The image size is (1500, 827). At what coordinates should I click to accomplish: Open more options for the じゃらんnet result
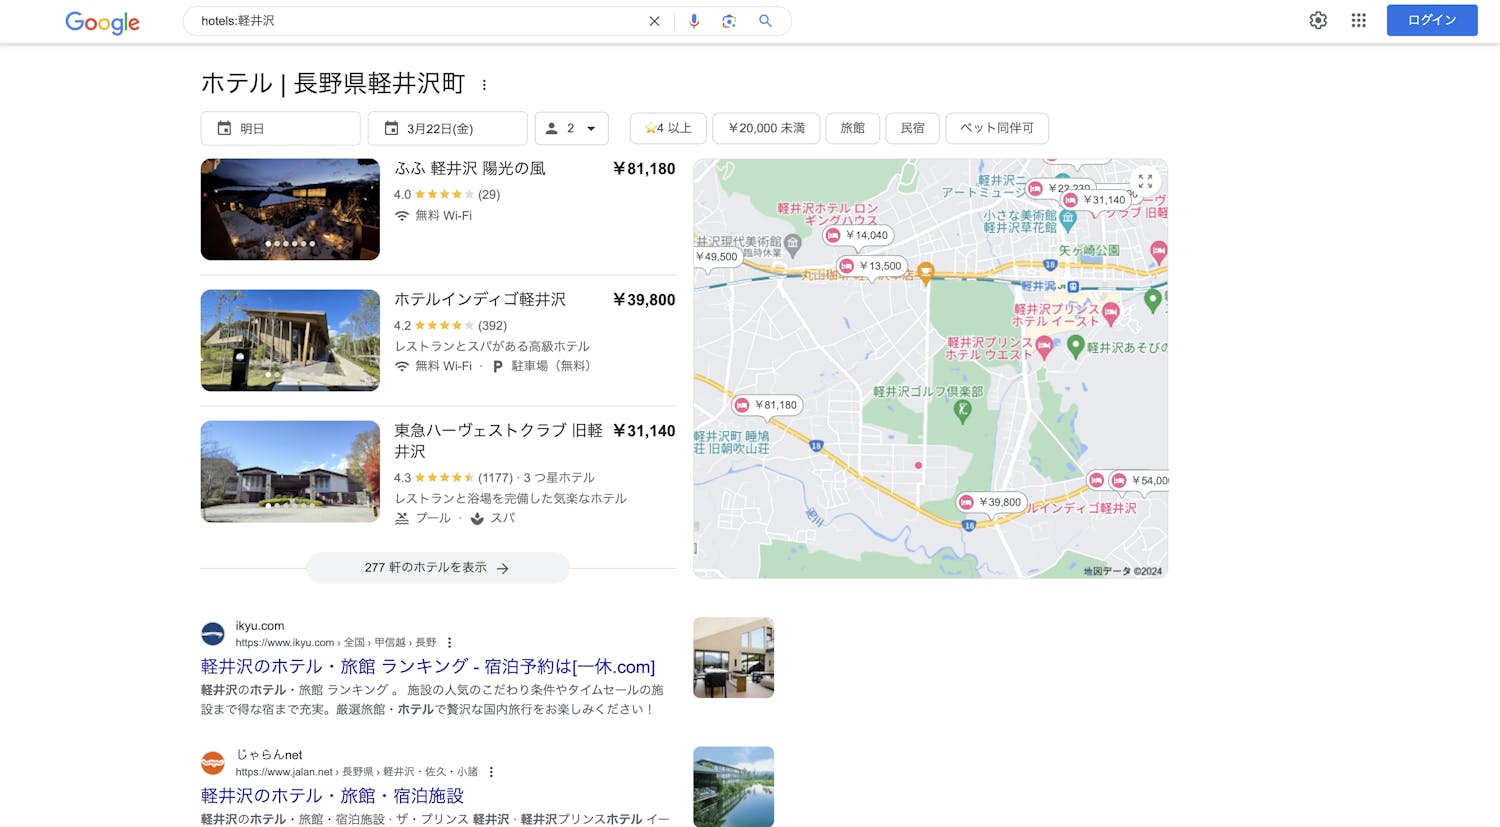point(491,772)
